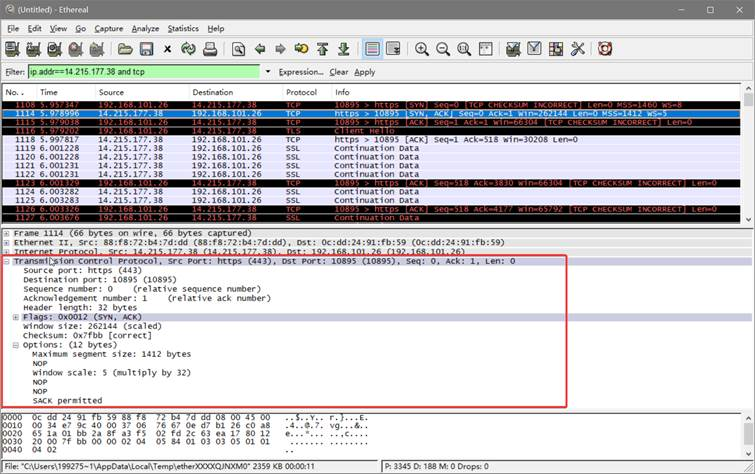Open Find Packet tool
This screenshot has height=474, width=755.
tap(238, 49)
